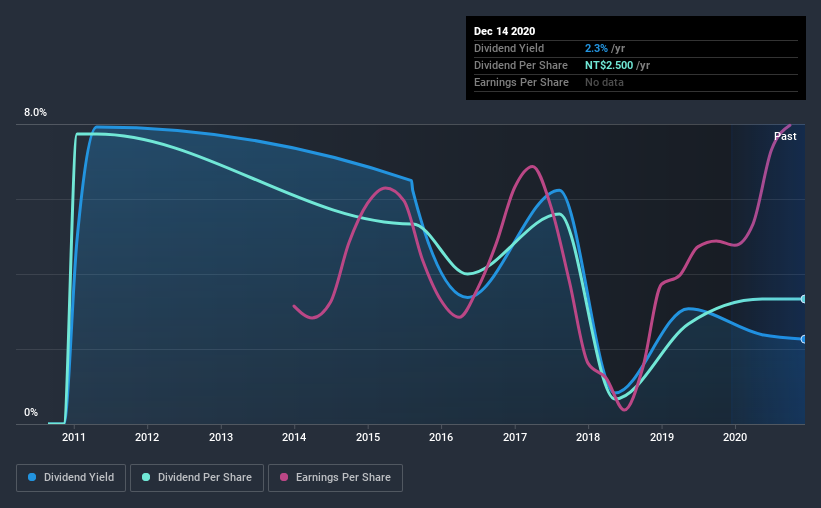Click the 2020 x-axis label
Screen dimensions: 821x508
coord(735,437)
